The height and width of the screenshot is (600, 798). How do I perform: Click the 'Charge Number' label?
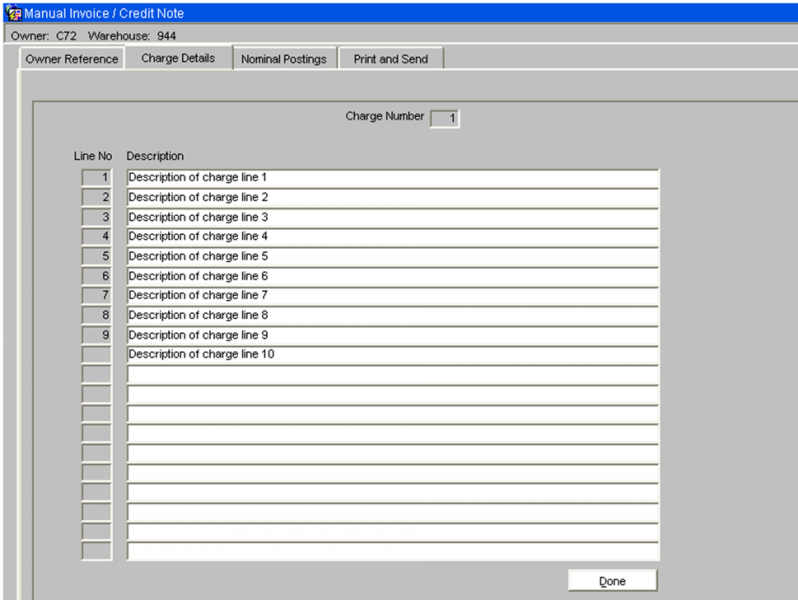tap(385, 117)
